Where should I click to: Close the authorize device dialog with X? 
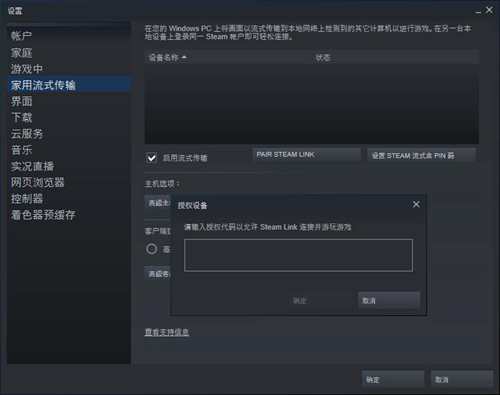point(416,204)
